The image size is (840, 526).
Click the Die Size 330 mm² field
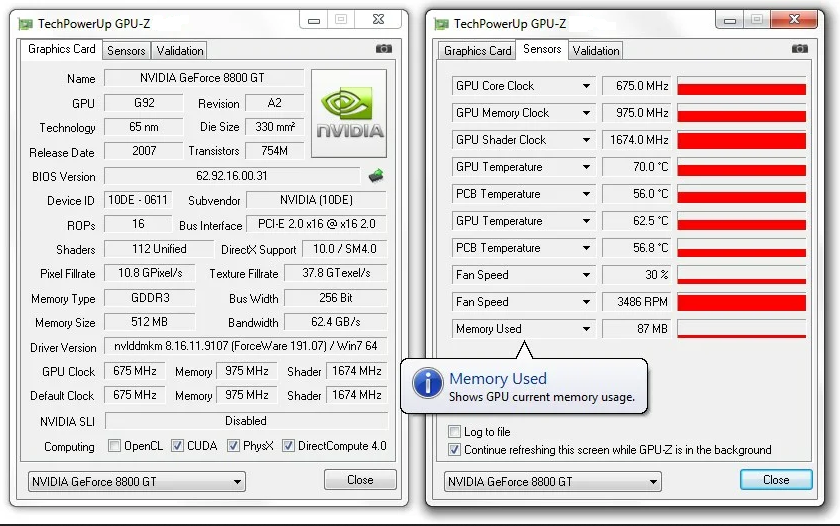[274, 127]
